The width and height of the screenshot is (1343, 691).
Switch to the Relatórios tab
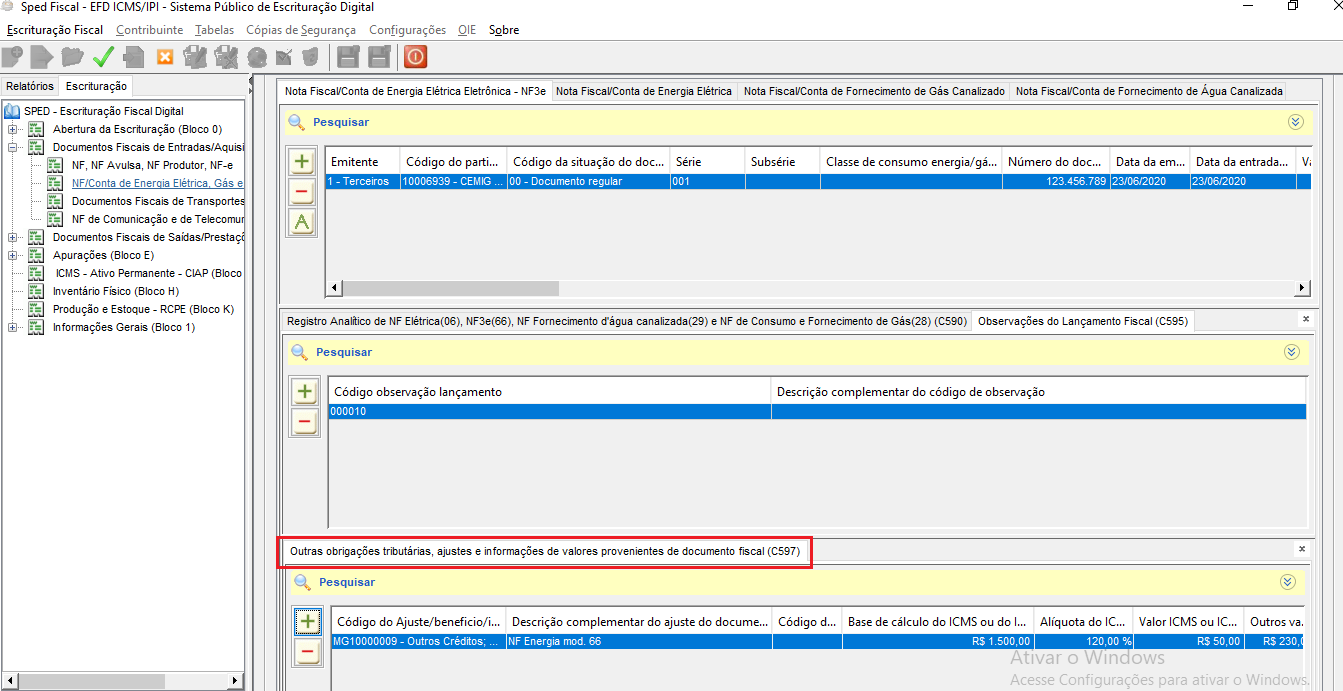pos(30,87)
